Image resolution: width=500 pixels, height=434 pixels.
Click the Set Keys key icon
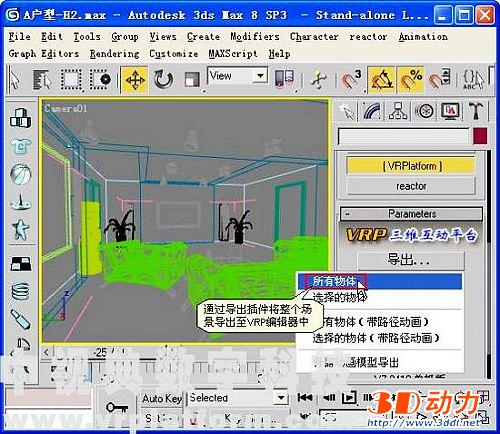click(x=117, y=407)
